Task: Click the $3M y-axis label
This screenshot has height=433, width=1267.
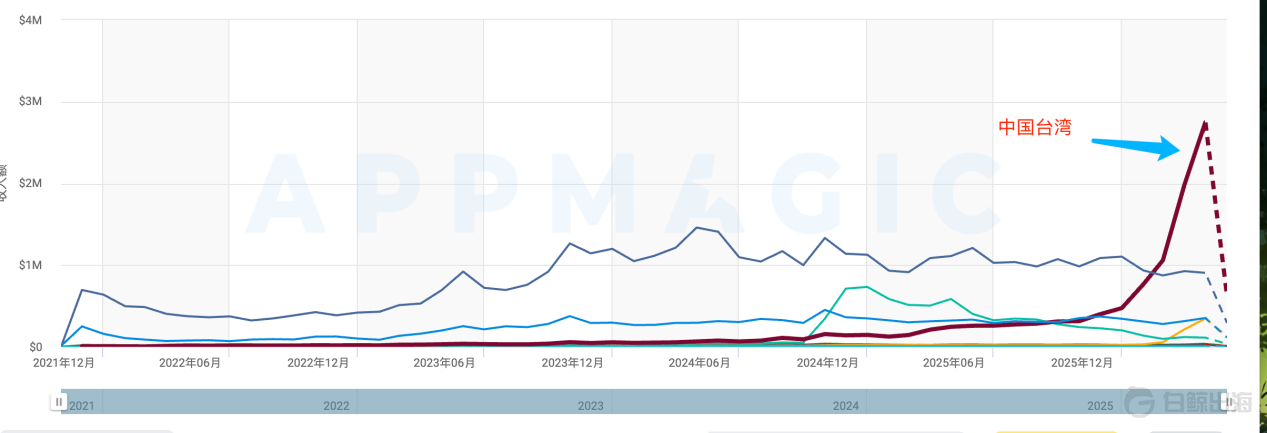Action: tap(29, 102)
